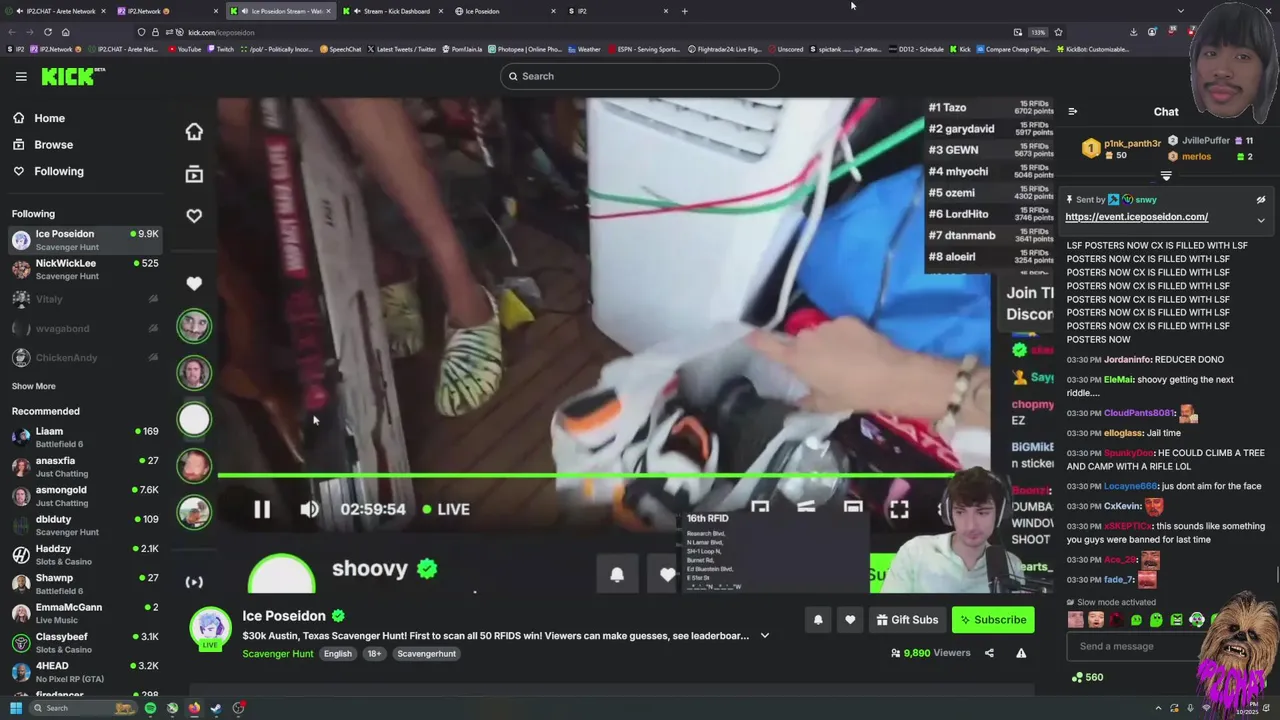The height and width of the screenshot is (720, 1280).
Task: Click into the Kick Search field
Action: 640,76
